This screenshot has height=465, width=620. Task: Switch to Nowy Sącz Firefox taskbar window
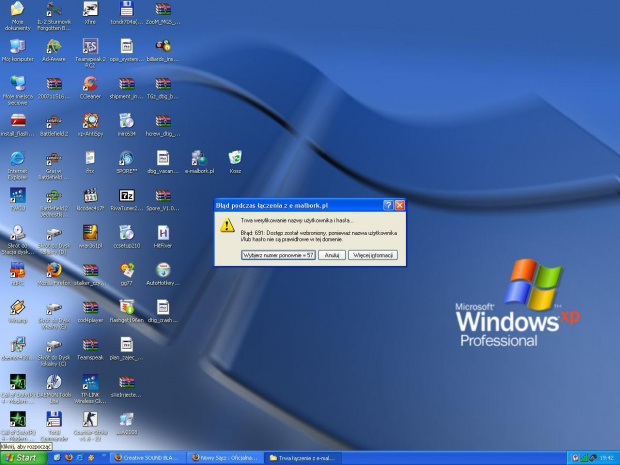pos(225,458)
